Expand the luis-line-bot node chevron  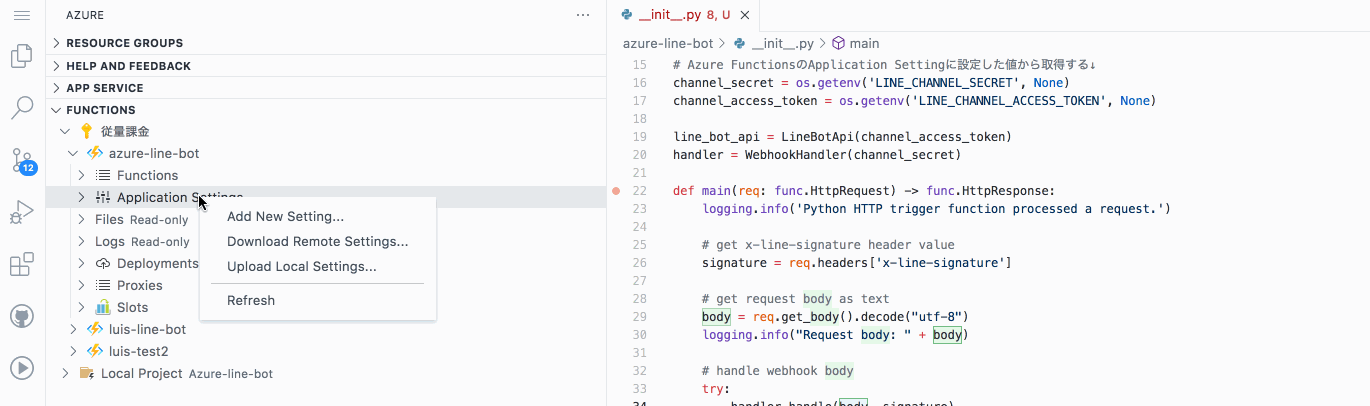[x=73, y=329]
